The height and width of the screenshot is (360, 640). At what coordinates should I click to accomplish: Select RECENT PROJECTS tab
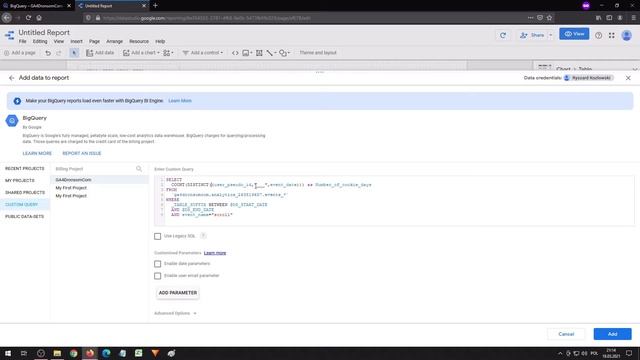[24, 169]
